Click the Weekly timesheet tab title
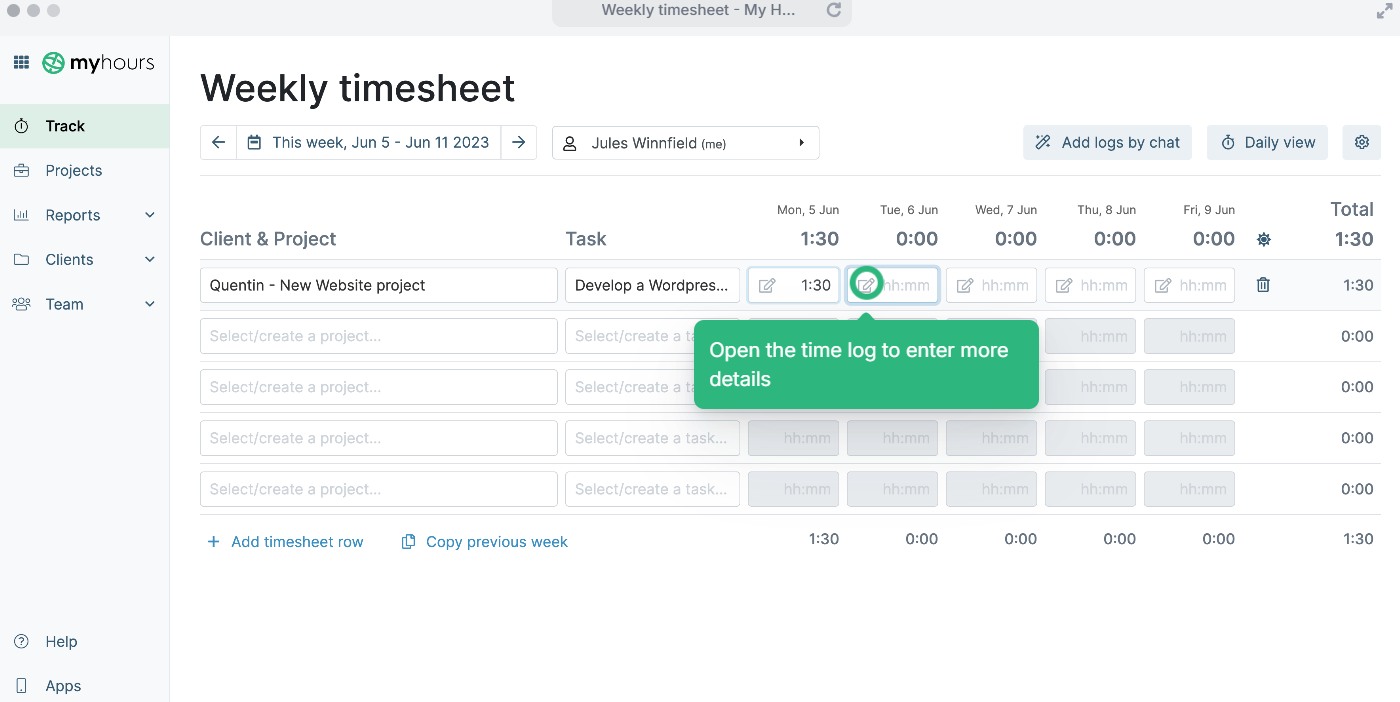 point(699,10)
